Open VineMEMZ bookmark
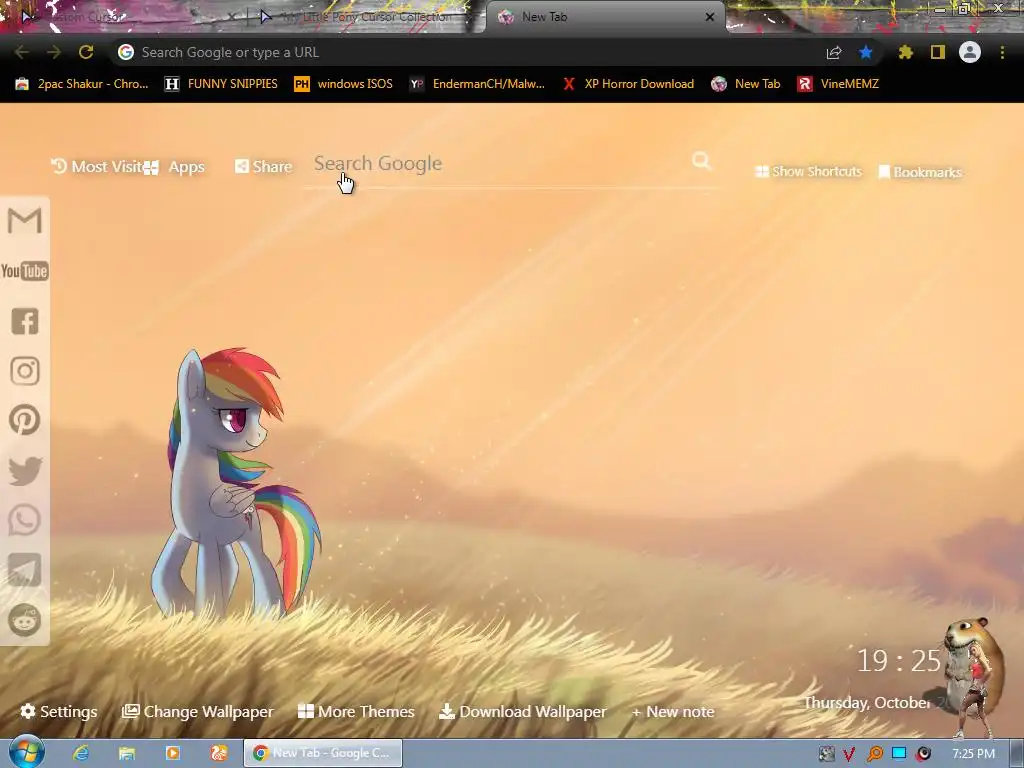 click(x=838, y=84)
